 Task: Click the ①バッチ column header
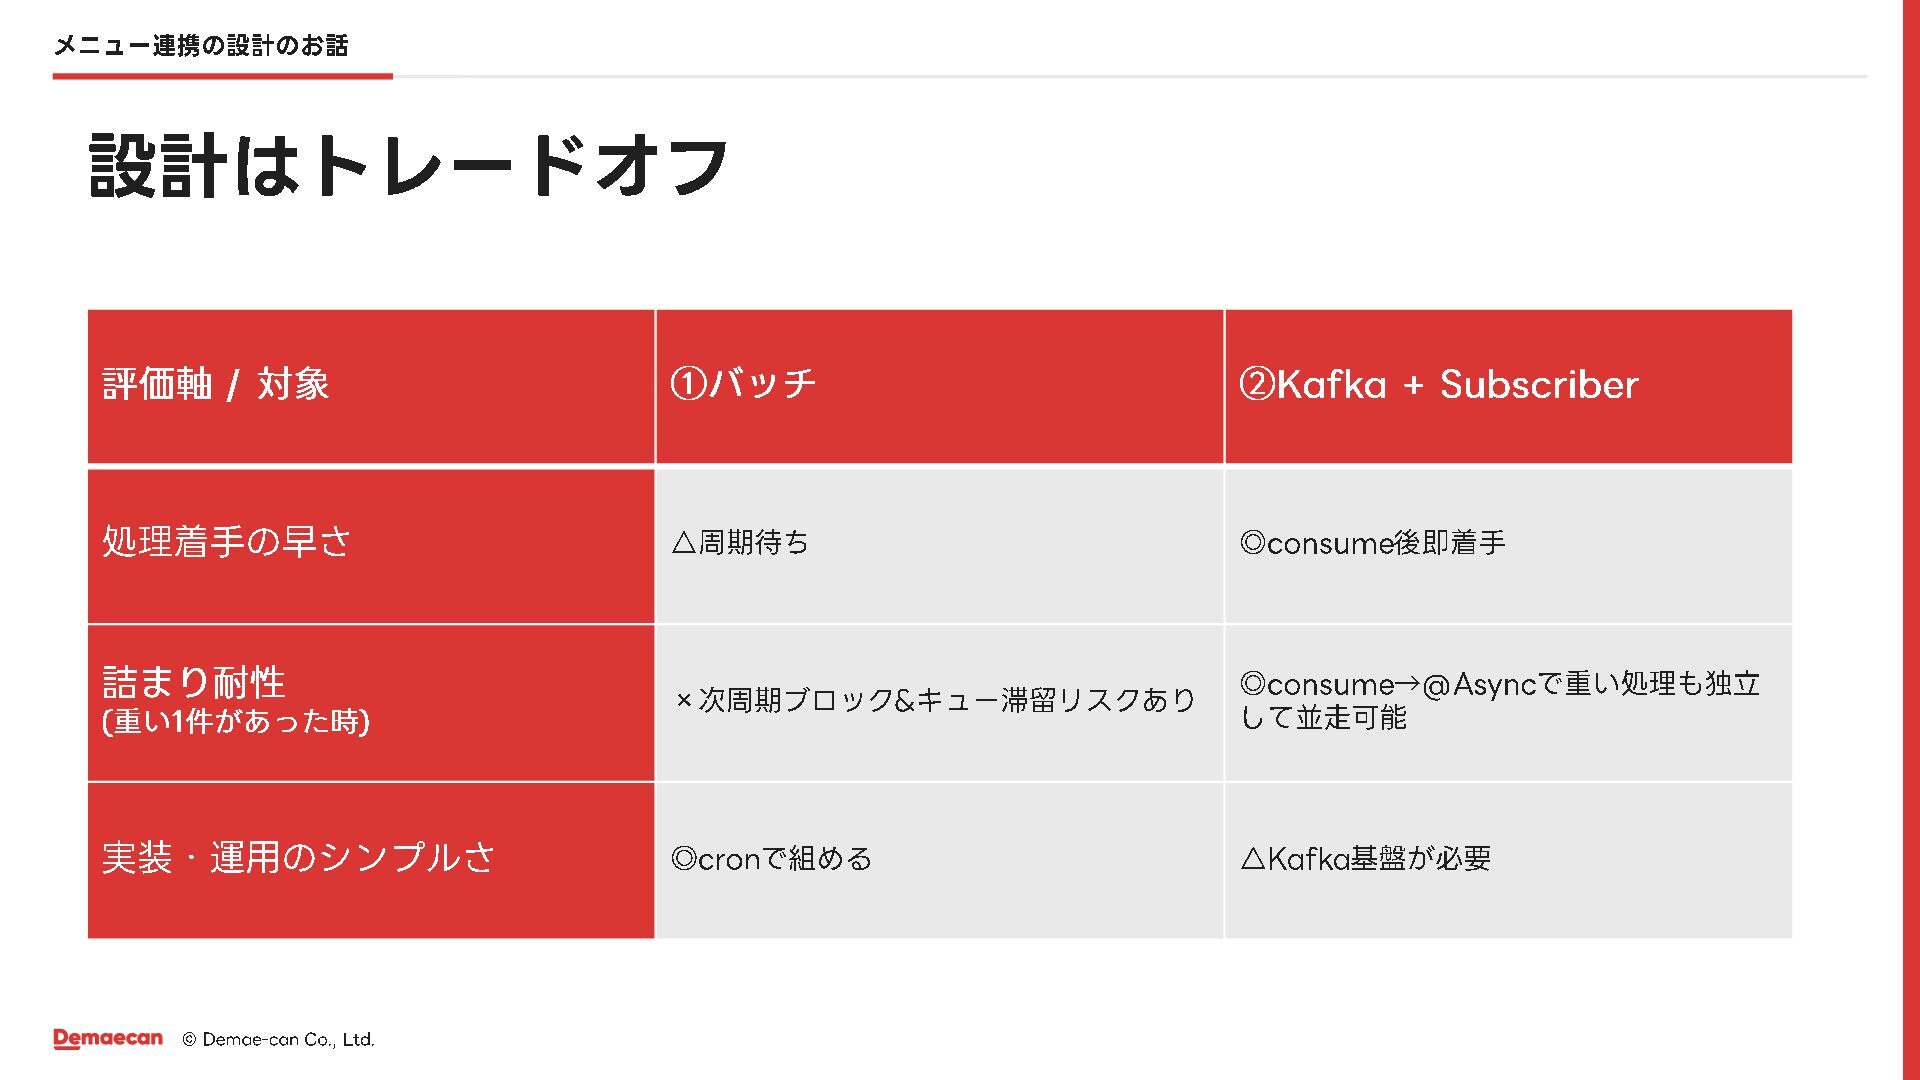click(939, 386)
